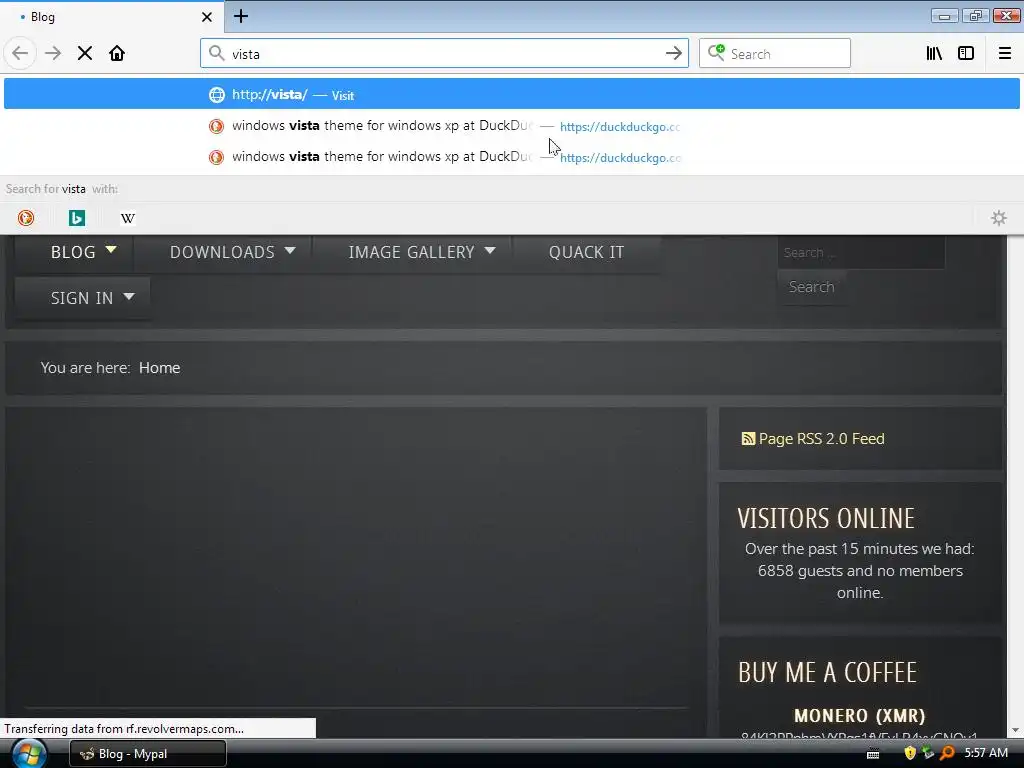Click the MONERO (XMR) heading
The width and height of the screenshot is (1024, 768).
click(859, 716)
